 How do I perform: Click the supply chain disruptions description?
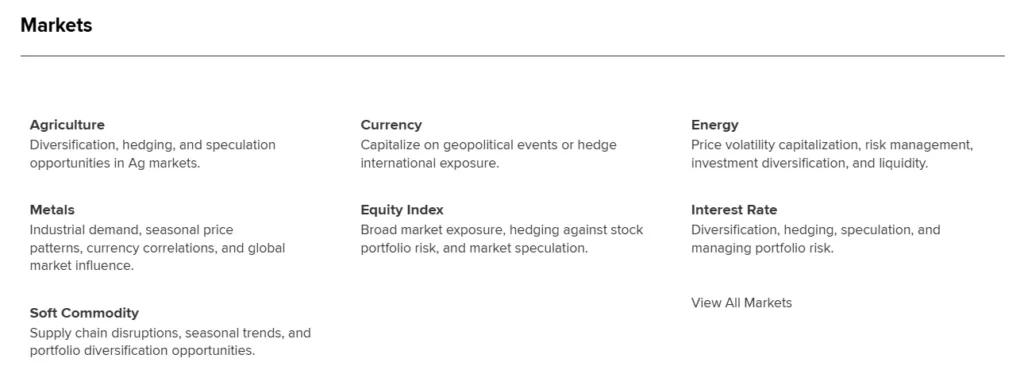click(170, 342)
